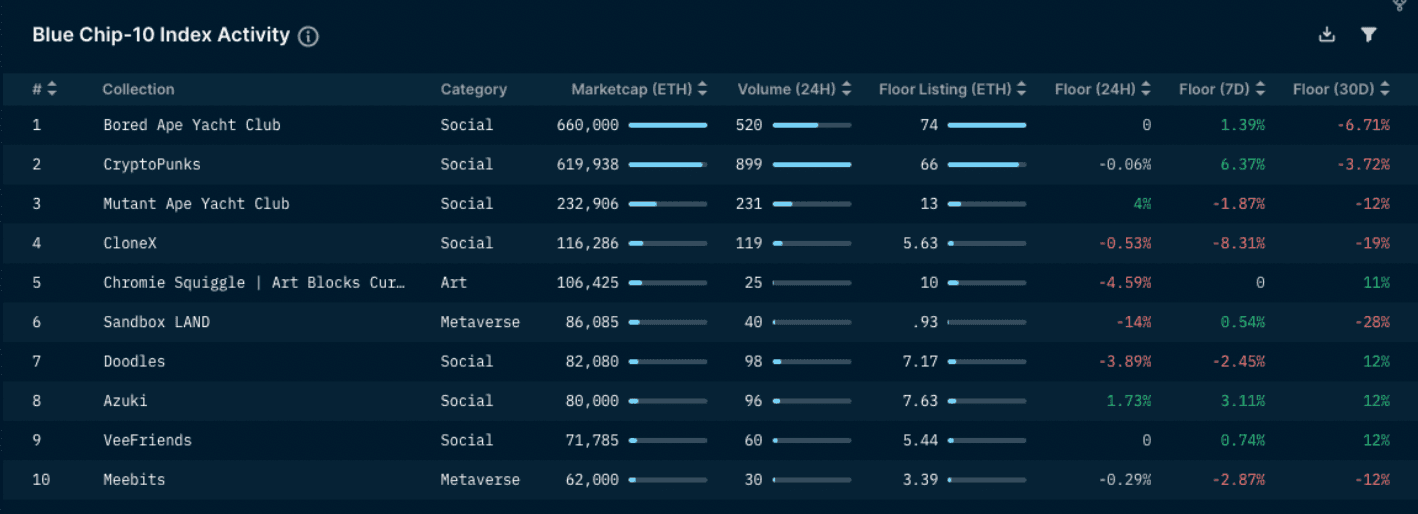This screenshot has width=1418, height=514.
Task: Click CryptoPunks 7D change 6.37%
Action: [x=1243, y=164]
